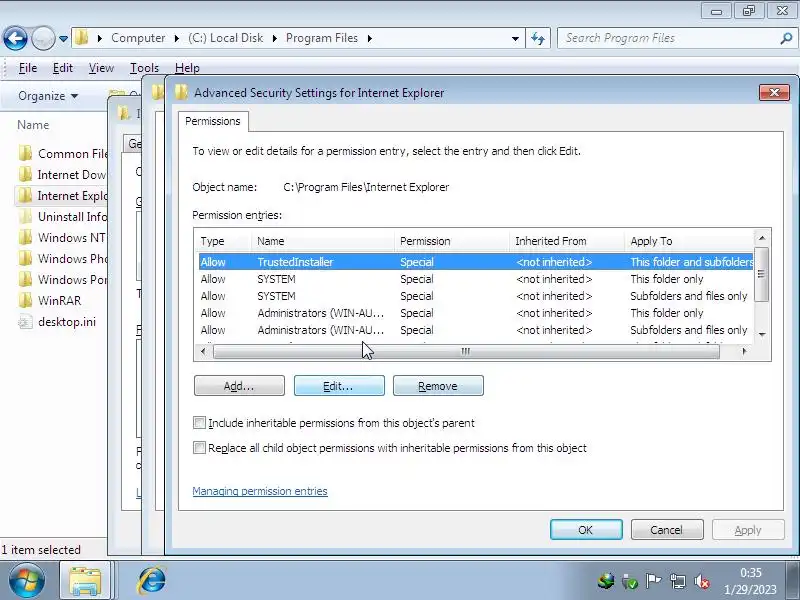Select the Windows Portable folder icon
The height and width of the screenshot is (600, 800).
tap(25, 280)
